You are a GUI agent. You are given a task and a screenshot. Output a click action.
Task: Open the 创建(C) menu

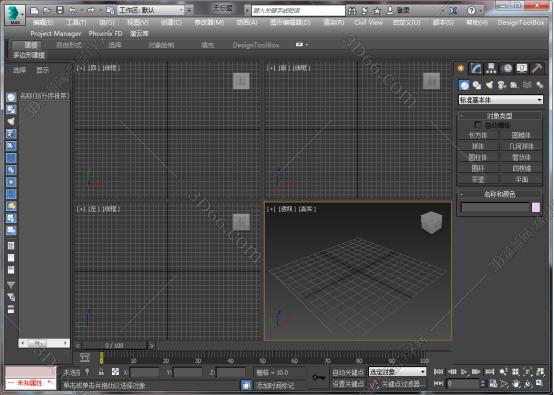171,23
